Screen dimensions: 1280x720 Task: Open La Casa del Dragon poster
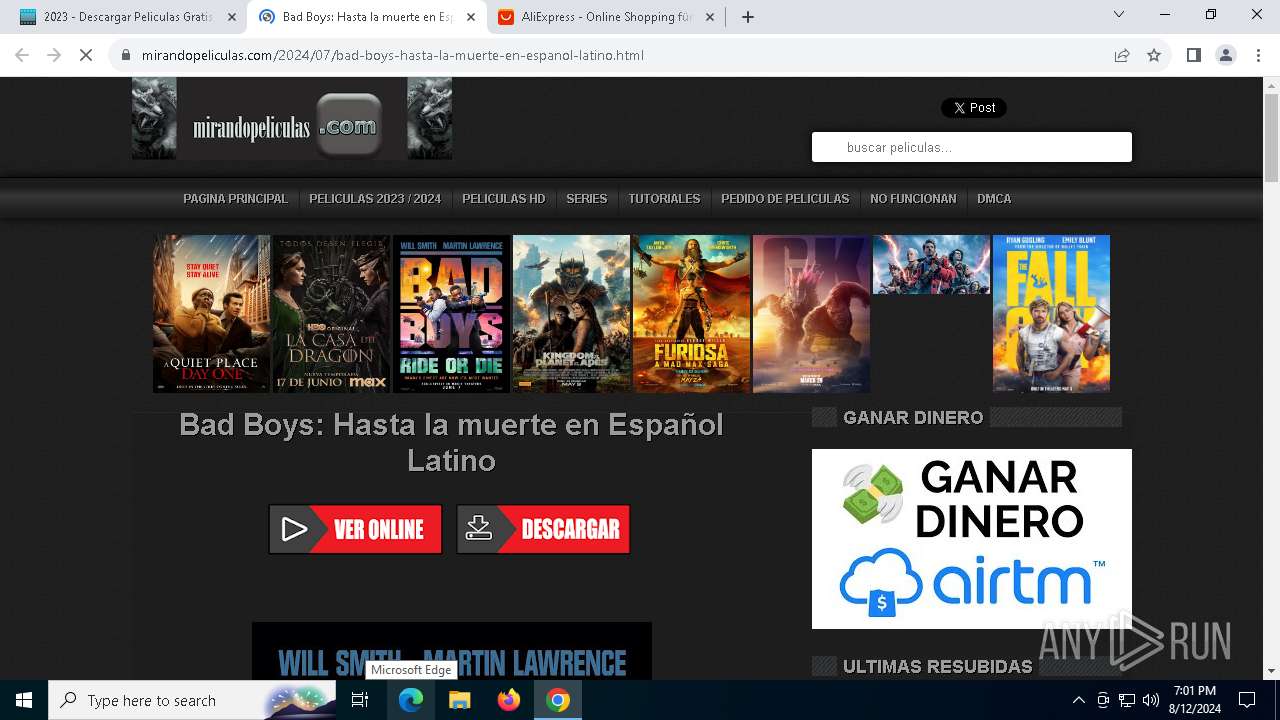tap(331, 314)
